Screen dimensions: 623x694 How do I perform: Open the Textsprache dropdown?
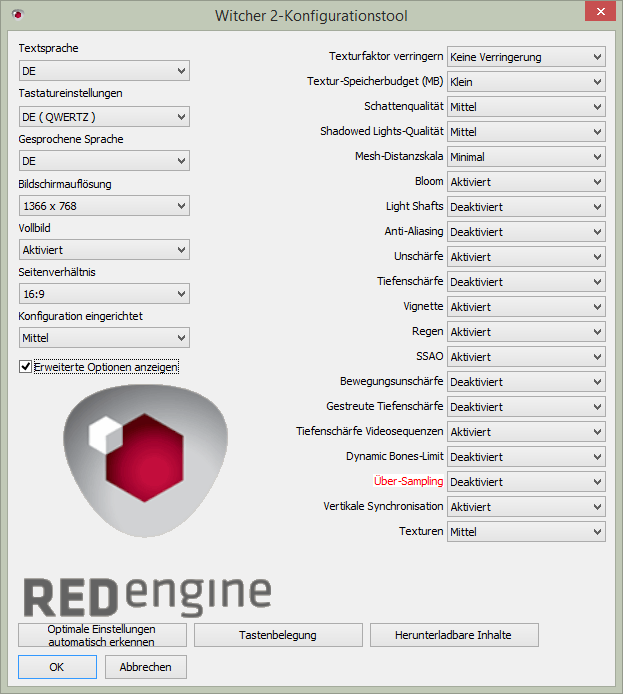(x=104, y=71)
